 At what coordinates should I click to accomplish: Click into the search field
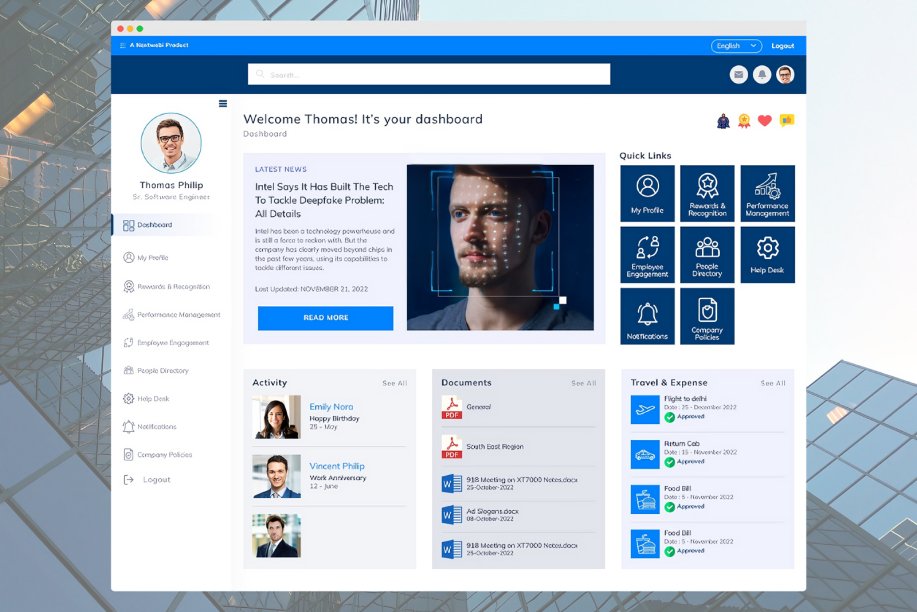click(429, 74)
